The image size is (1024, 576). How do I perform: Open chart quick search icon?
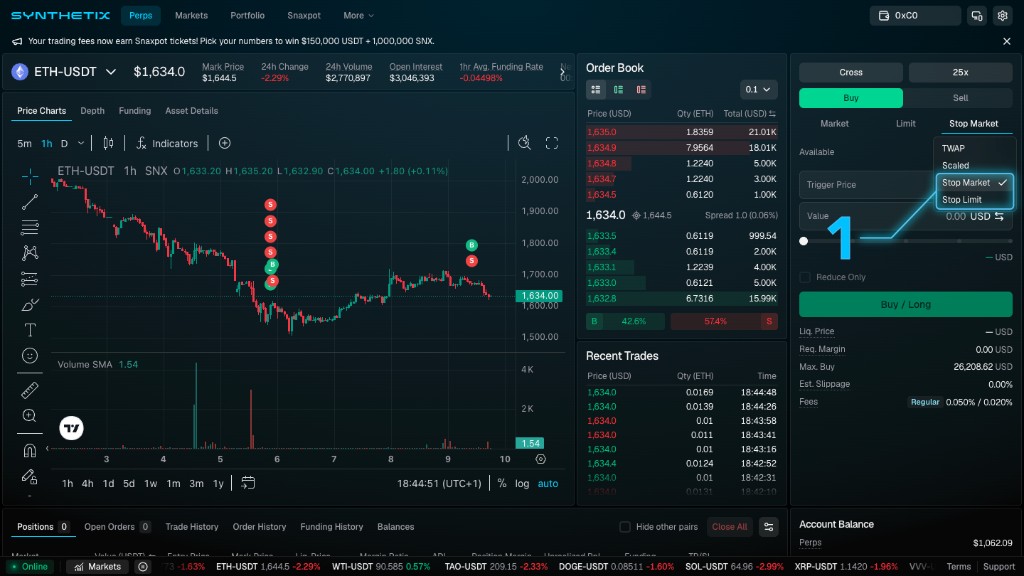[x=524, y=143]
